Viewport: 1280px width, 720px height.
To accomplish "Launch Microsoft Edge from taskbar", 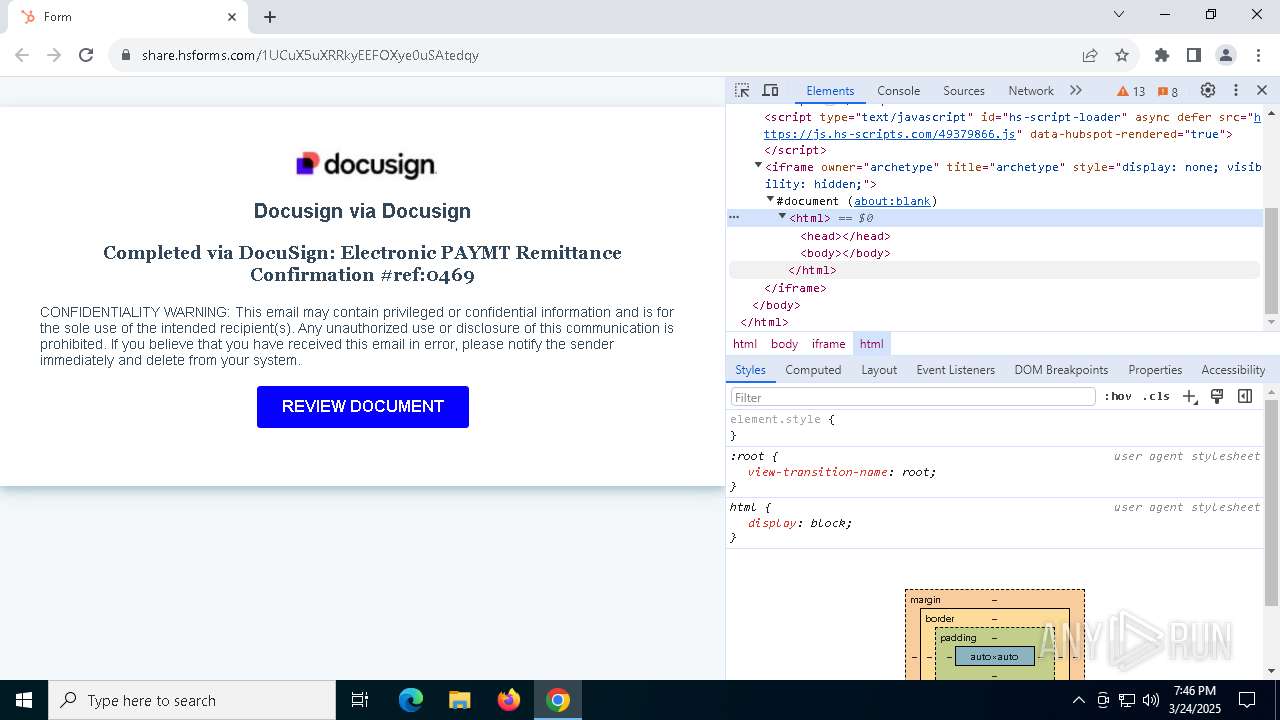I will [x=411, y=700].
